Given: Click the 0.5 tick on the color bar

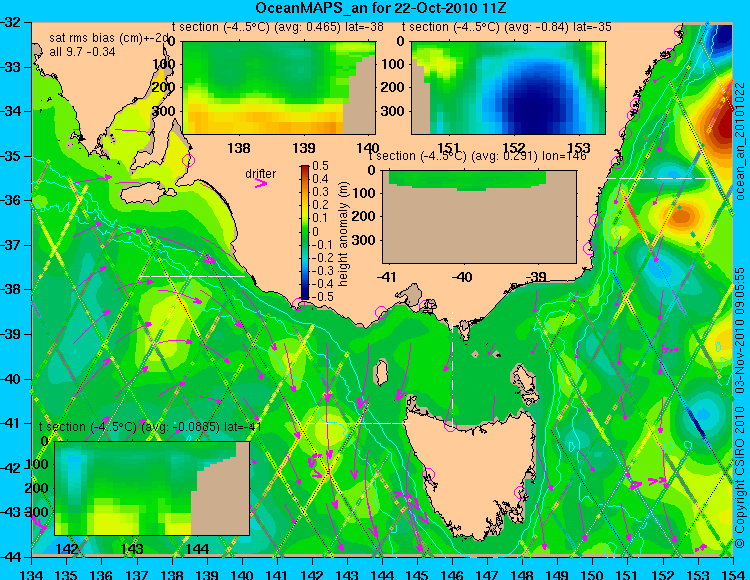Looking at the screenshot, I should [321, 166].
